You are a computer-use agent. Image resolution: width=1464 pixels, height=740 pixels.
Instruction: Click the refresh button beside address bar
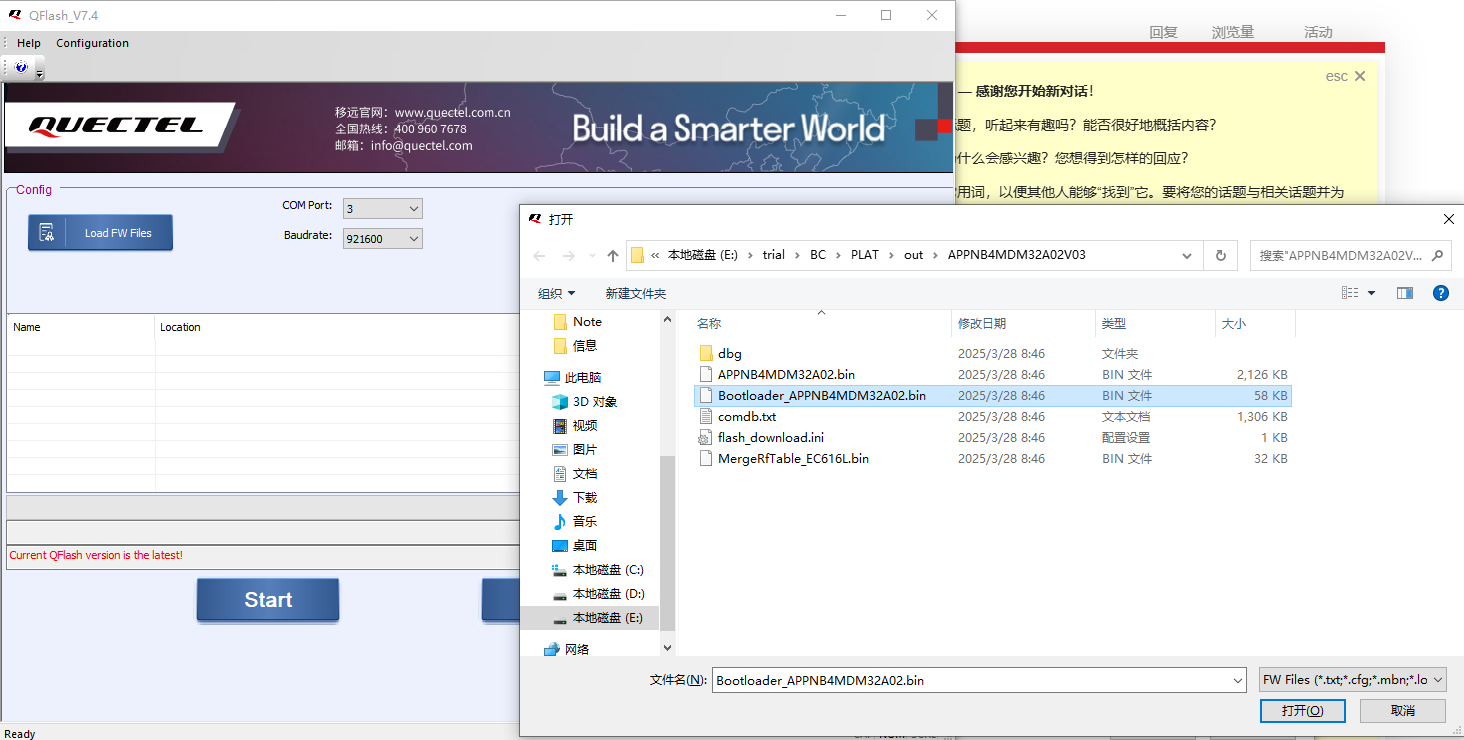pyautogui.click(x=1220, y=255)
